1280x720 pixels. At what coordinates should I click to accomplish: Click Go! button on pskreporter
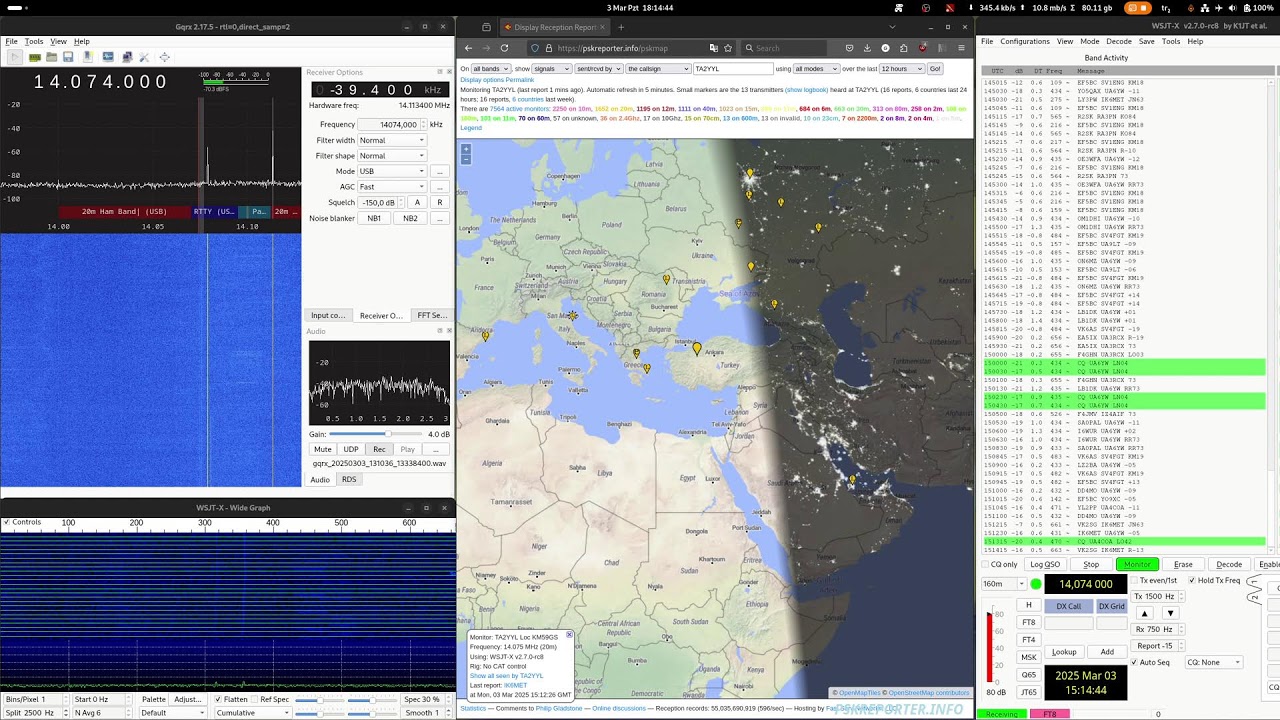tap(935, 68)
